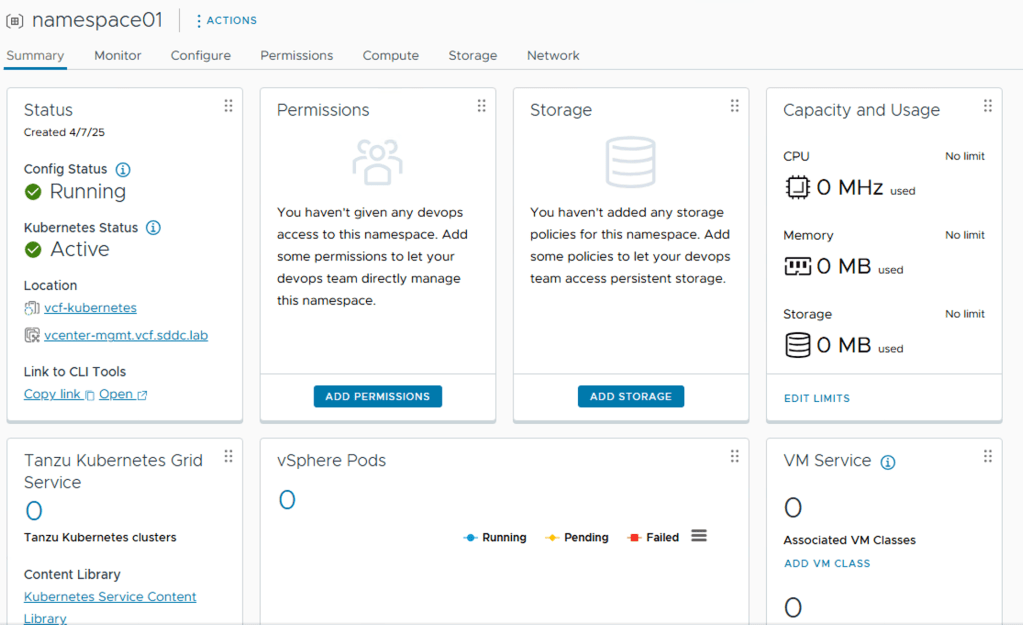The image size is (1023, 625).
Task: Follow the vcenter-mgmt.vcf.sddc.lab link
Action: pyautogui.click(x=126, y=336)
